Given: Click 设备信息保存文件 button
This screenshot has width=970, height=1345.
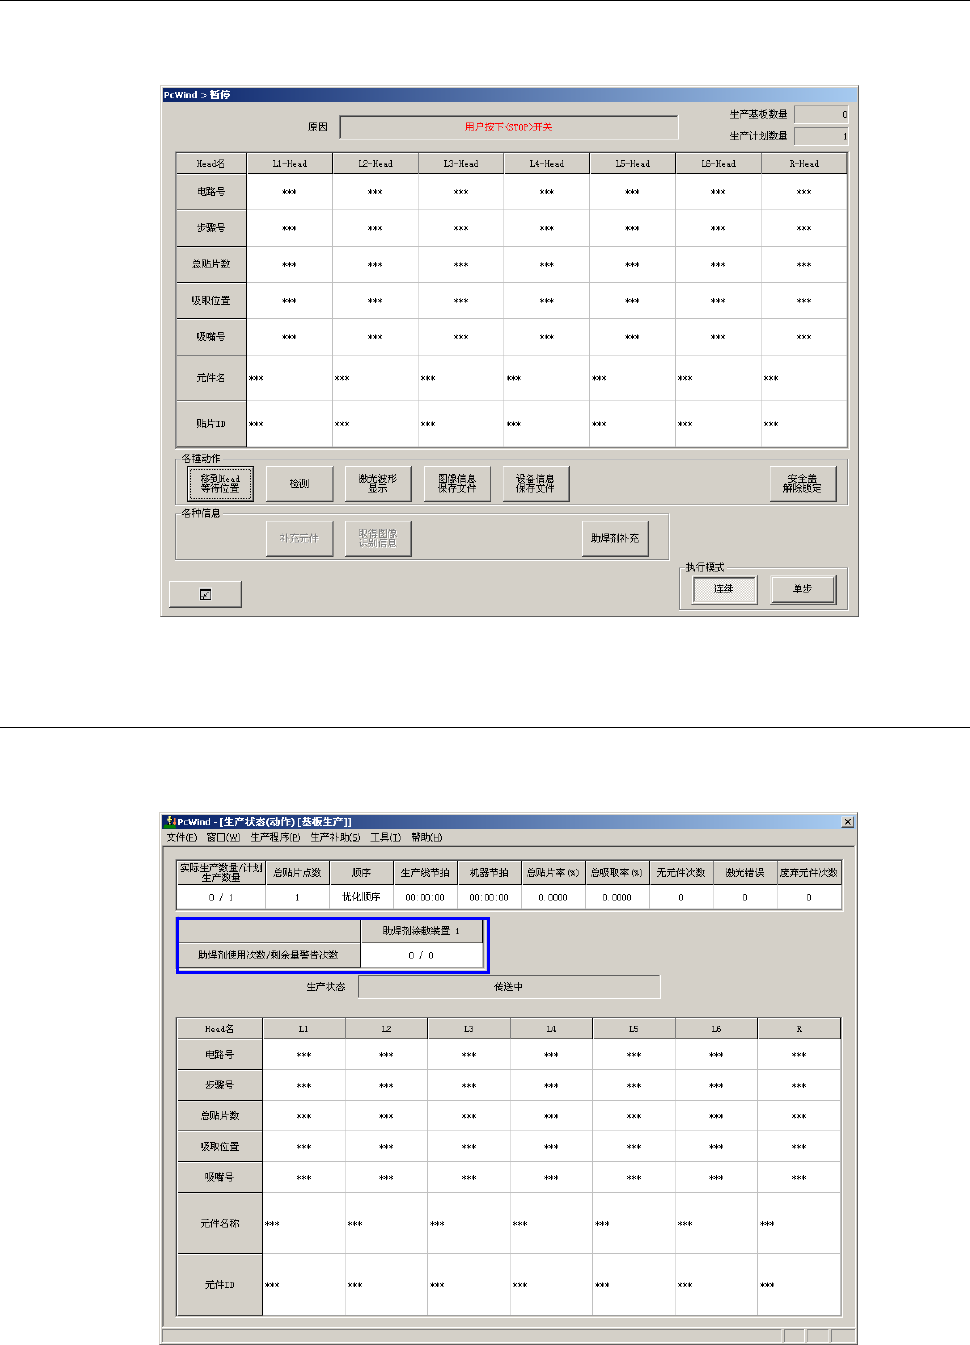Looking at the screenshot, I should click(x=536, y=484).
